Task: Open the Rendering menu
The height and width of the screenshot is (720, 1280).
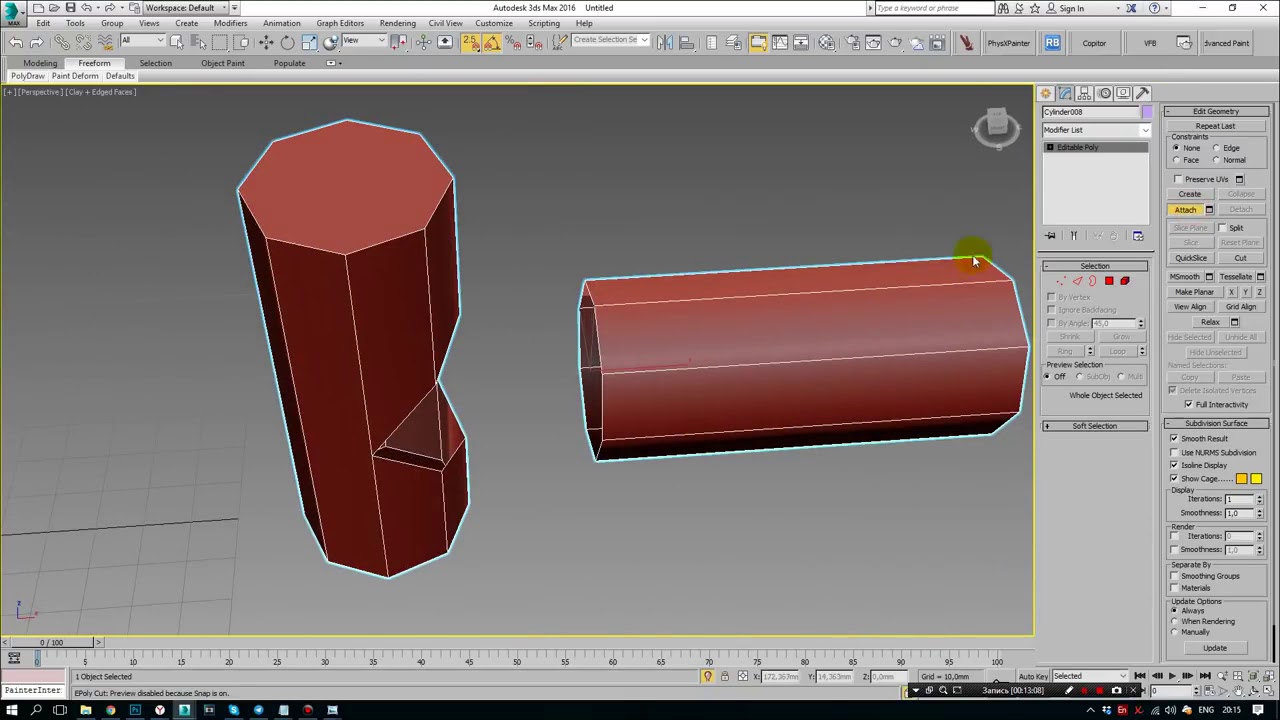Action: (x=397, y=23)
